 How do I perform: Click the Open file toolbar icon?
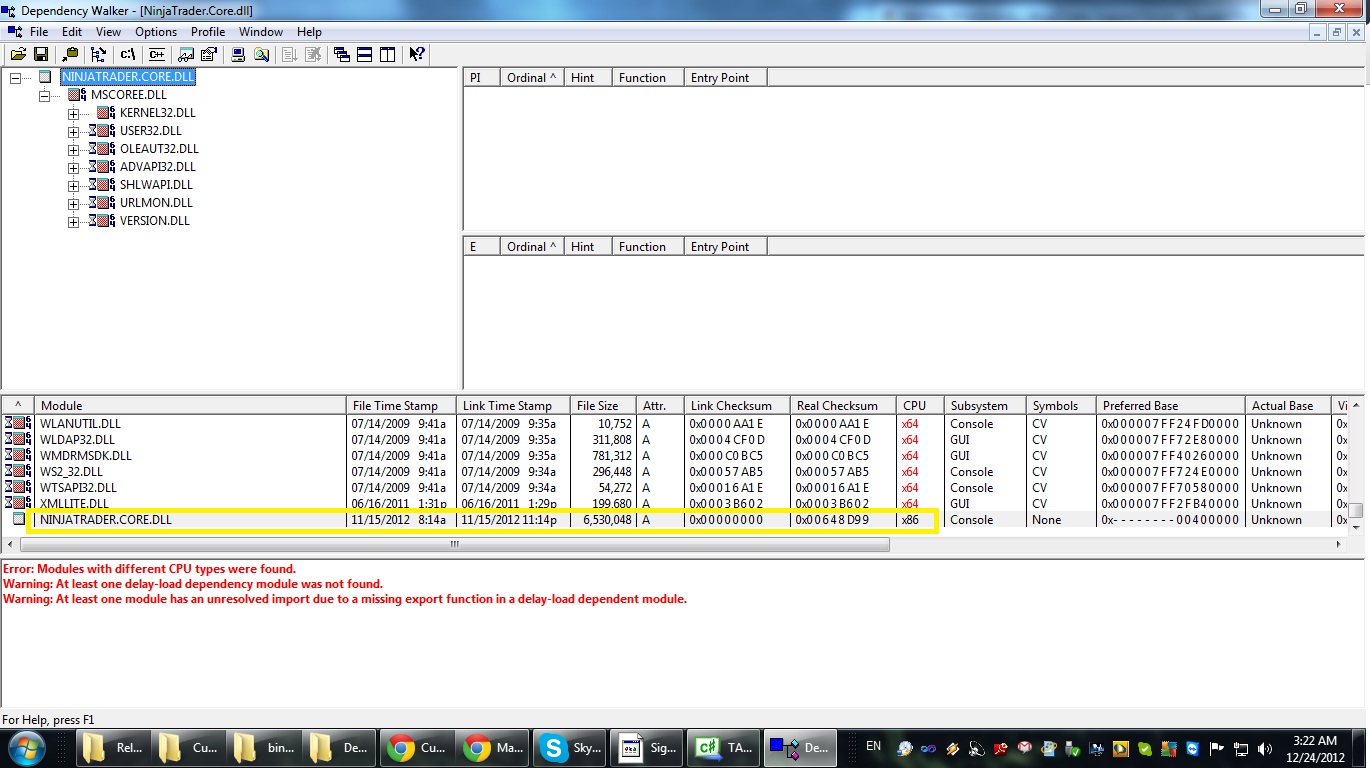pos(18,54)
